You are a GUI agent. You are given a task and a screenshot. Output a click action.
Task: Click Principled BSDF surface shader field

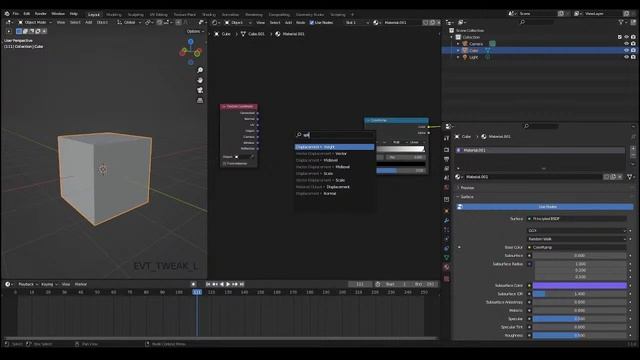577,219
